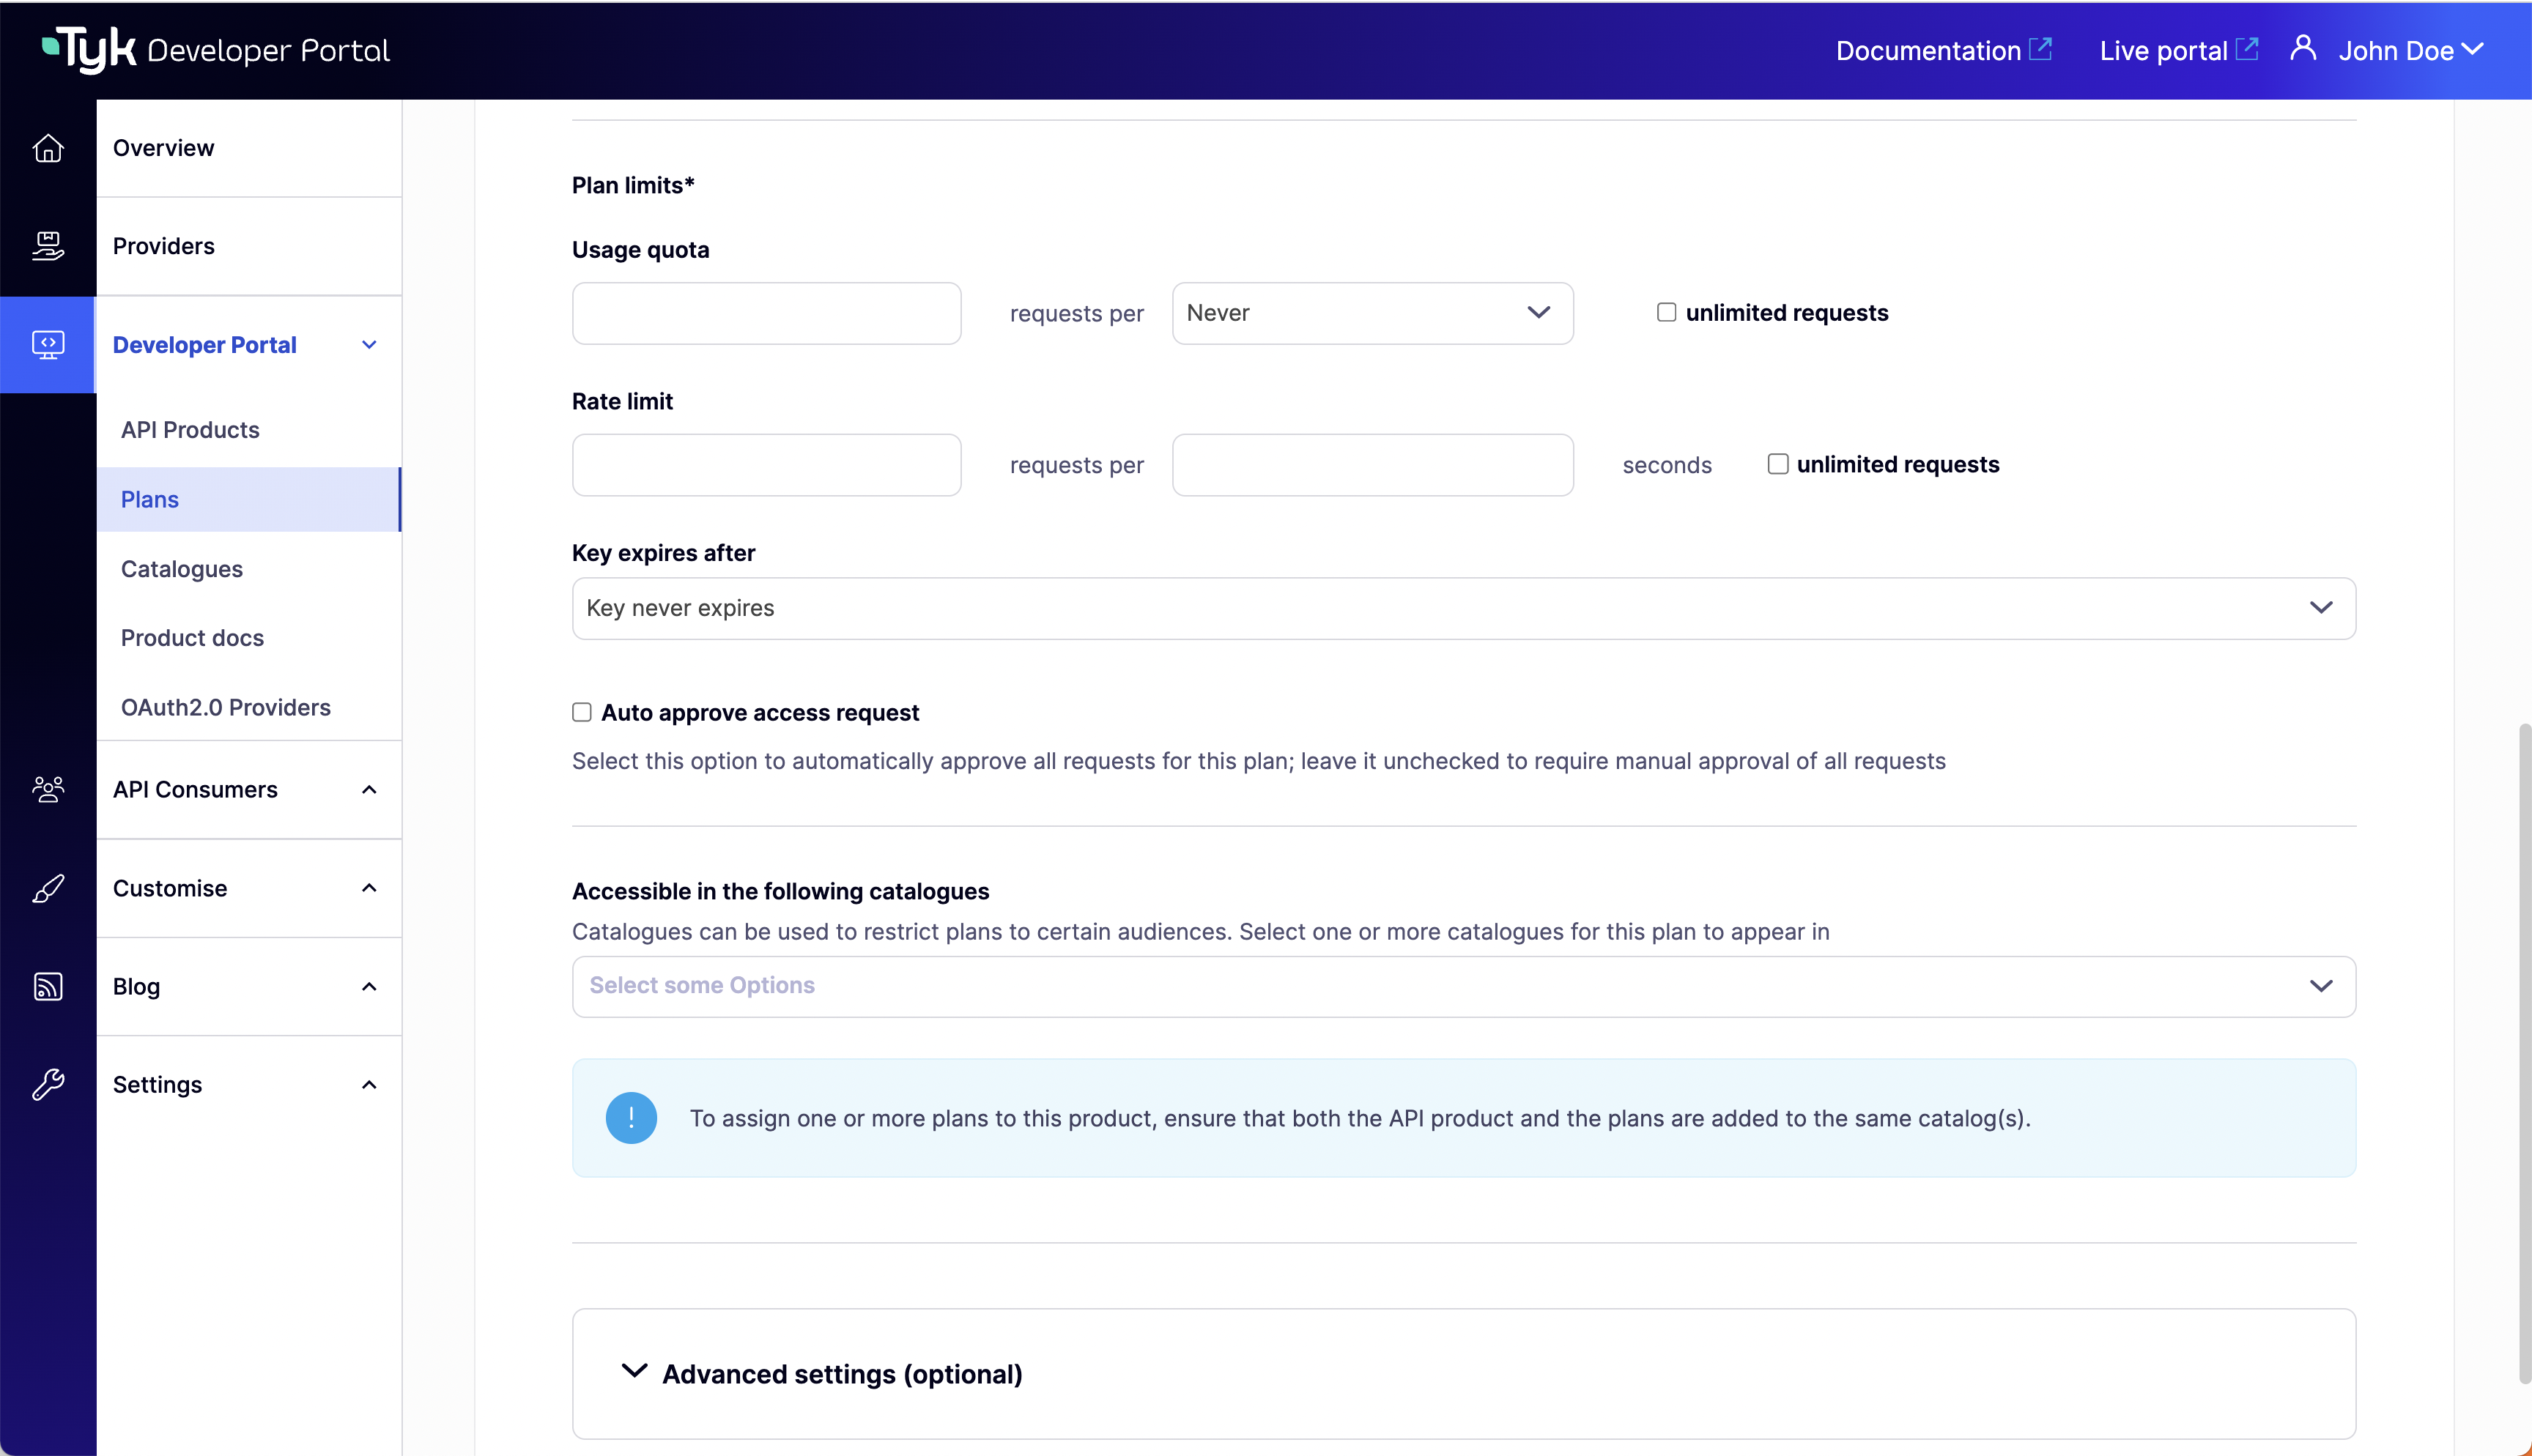This screenshot has width=2532, height=1456.
Task: Click the API Consumers people icon
Action: [x=48, y=790]
